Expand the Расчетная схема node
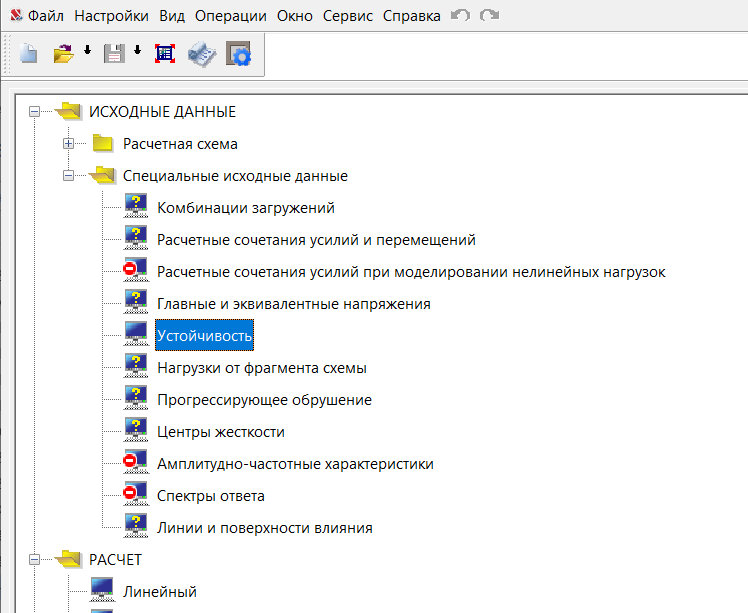Image resolution: width=748 pixels, height=613 pixels. pyautogui.click(x=69, y=144)
